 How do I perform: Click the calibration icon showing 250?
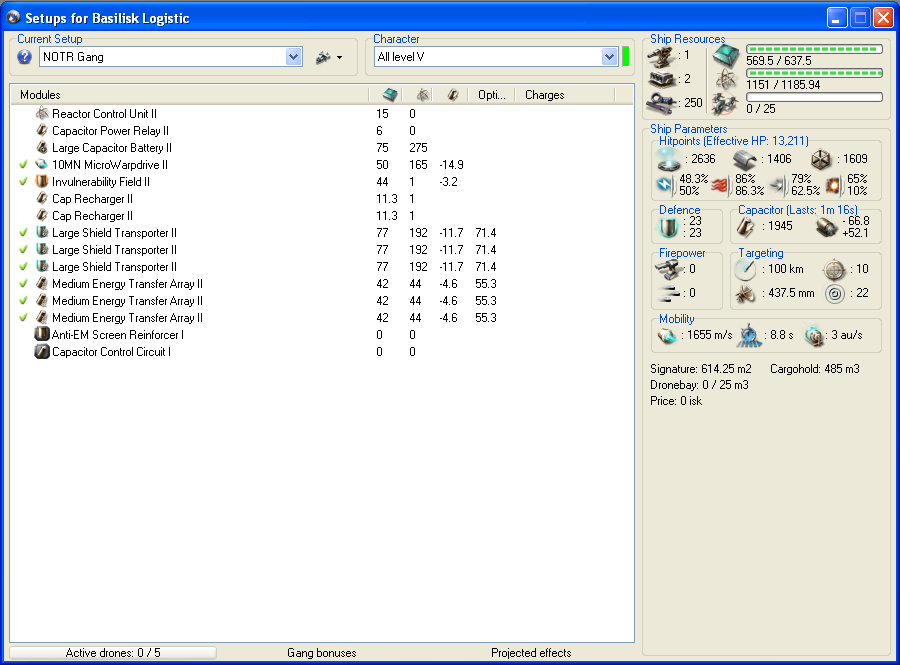tap(663, 103)
